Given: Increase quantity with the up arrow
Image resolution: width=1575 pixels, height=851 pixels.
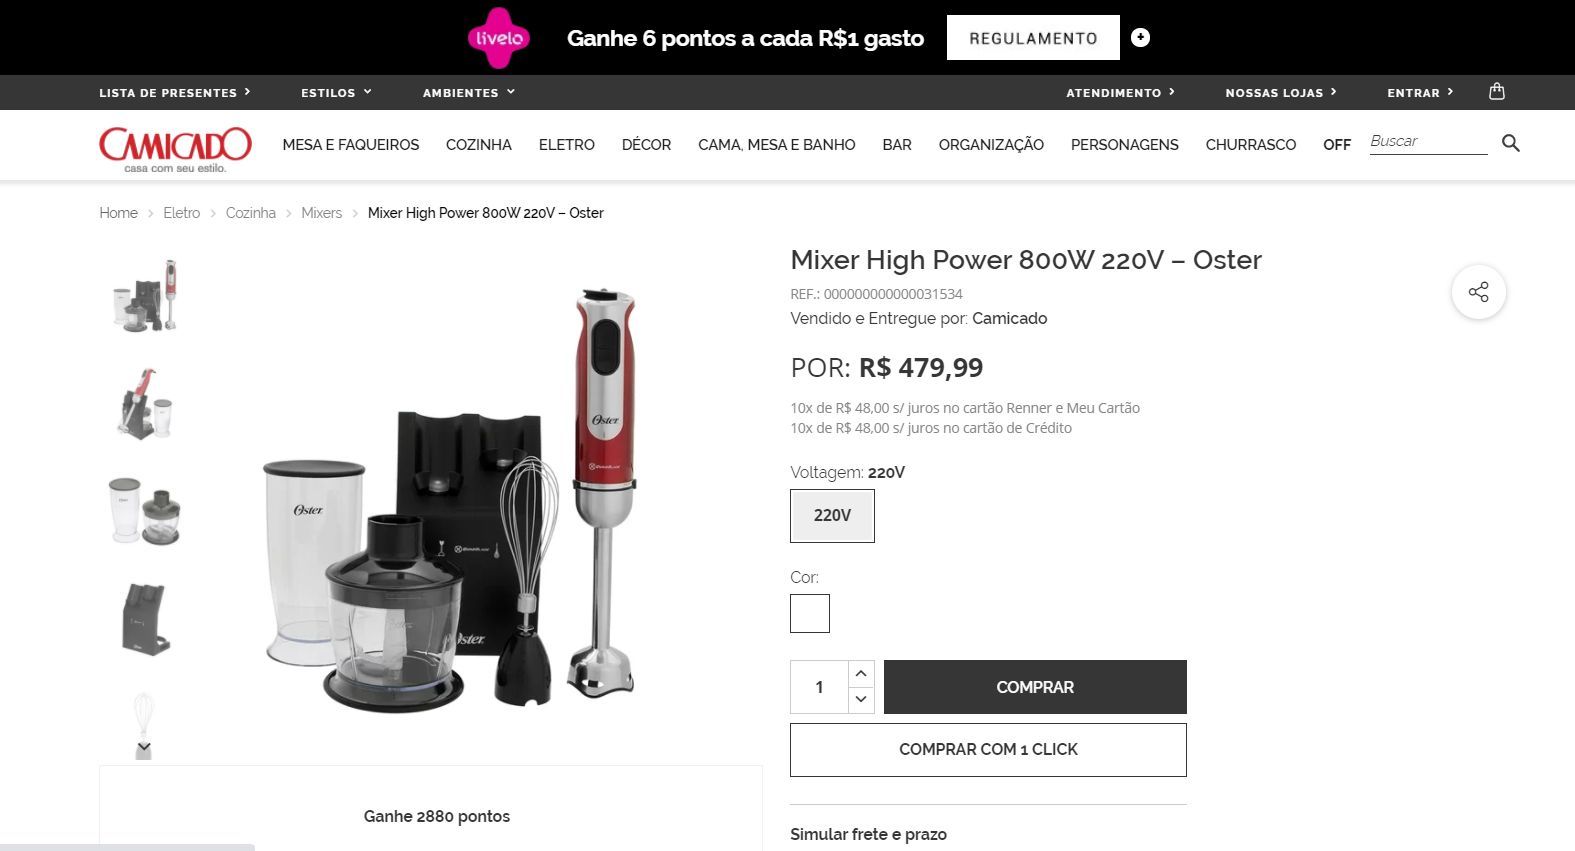Looking at the screenshot, I should coord(861,673).
